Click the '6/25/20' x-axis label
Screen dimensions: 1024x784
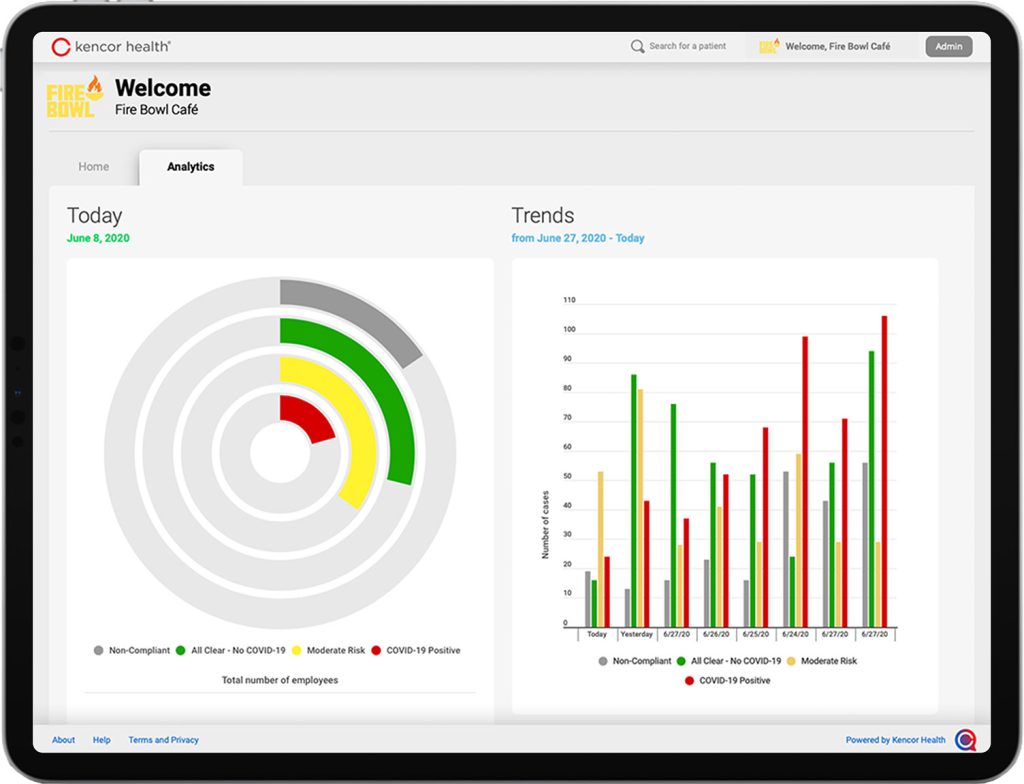point(756,634)
